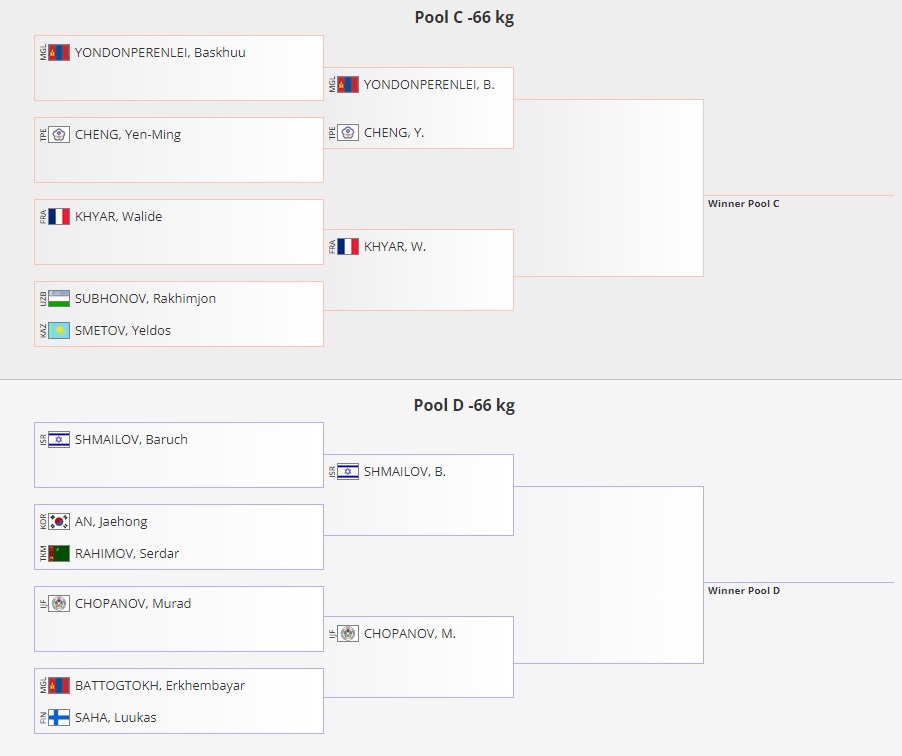Click Mongolia flag beside YONDONPERENLEI, Baskhuu
Image resolution: width=902 pixels, height=756 pixels.
pos(59,52)
